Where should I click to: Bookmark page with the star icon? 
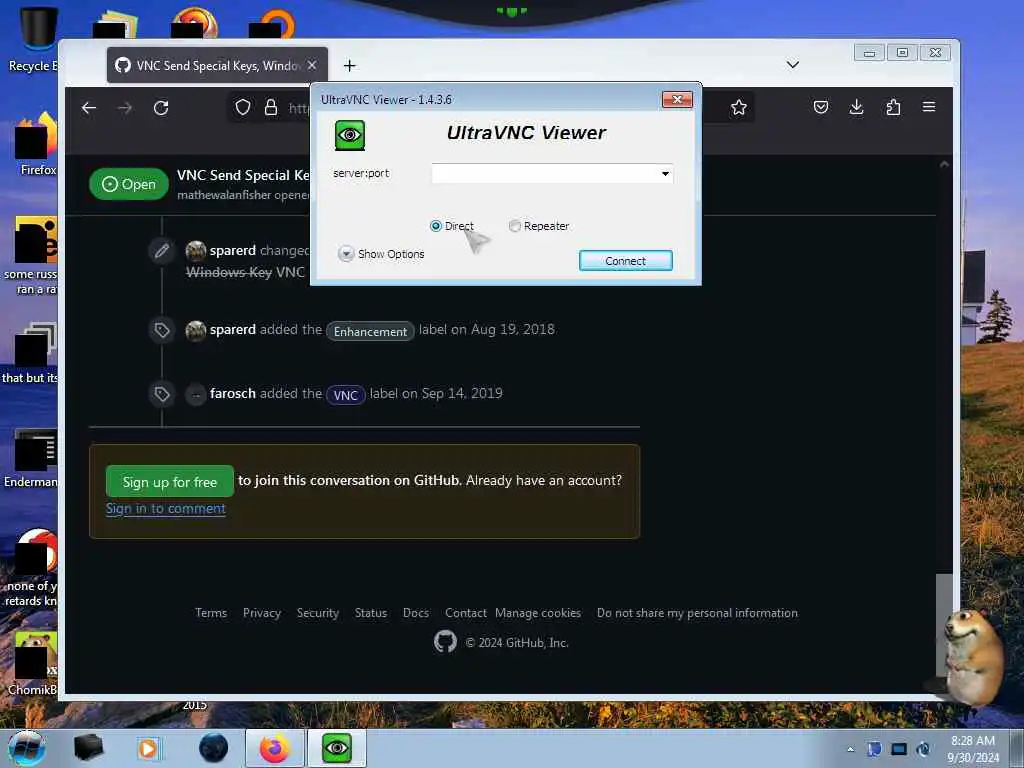click(x=739, y=107)
